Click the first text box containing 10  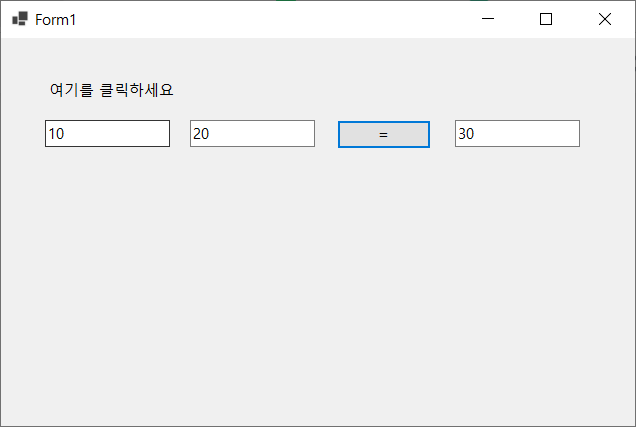click(x=107, y=133)
